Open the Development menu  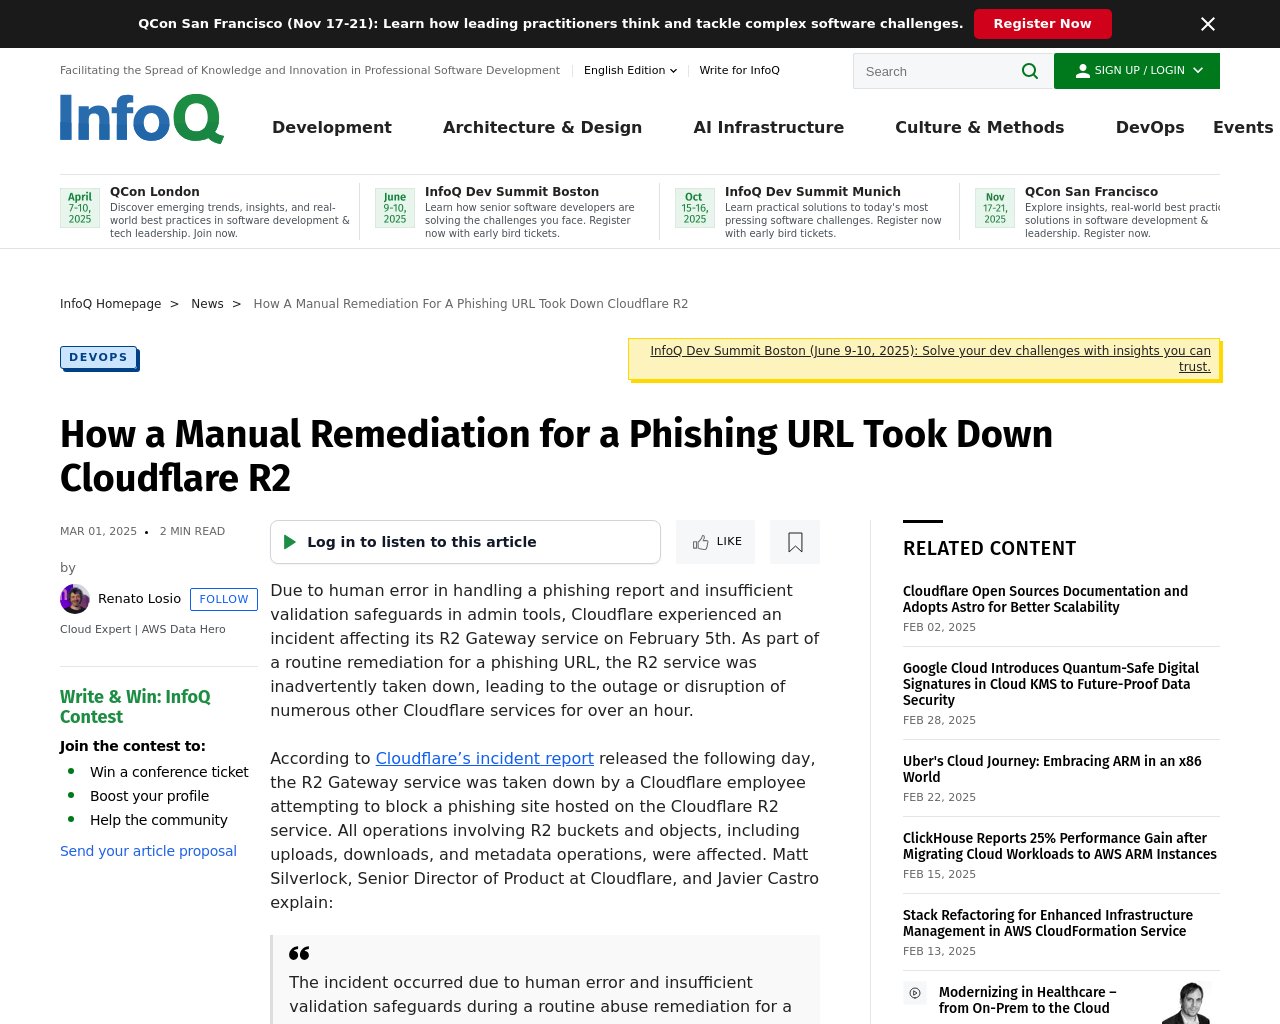(332, 127)
